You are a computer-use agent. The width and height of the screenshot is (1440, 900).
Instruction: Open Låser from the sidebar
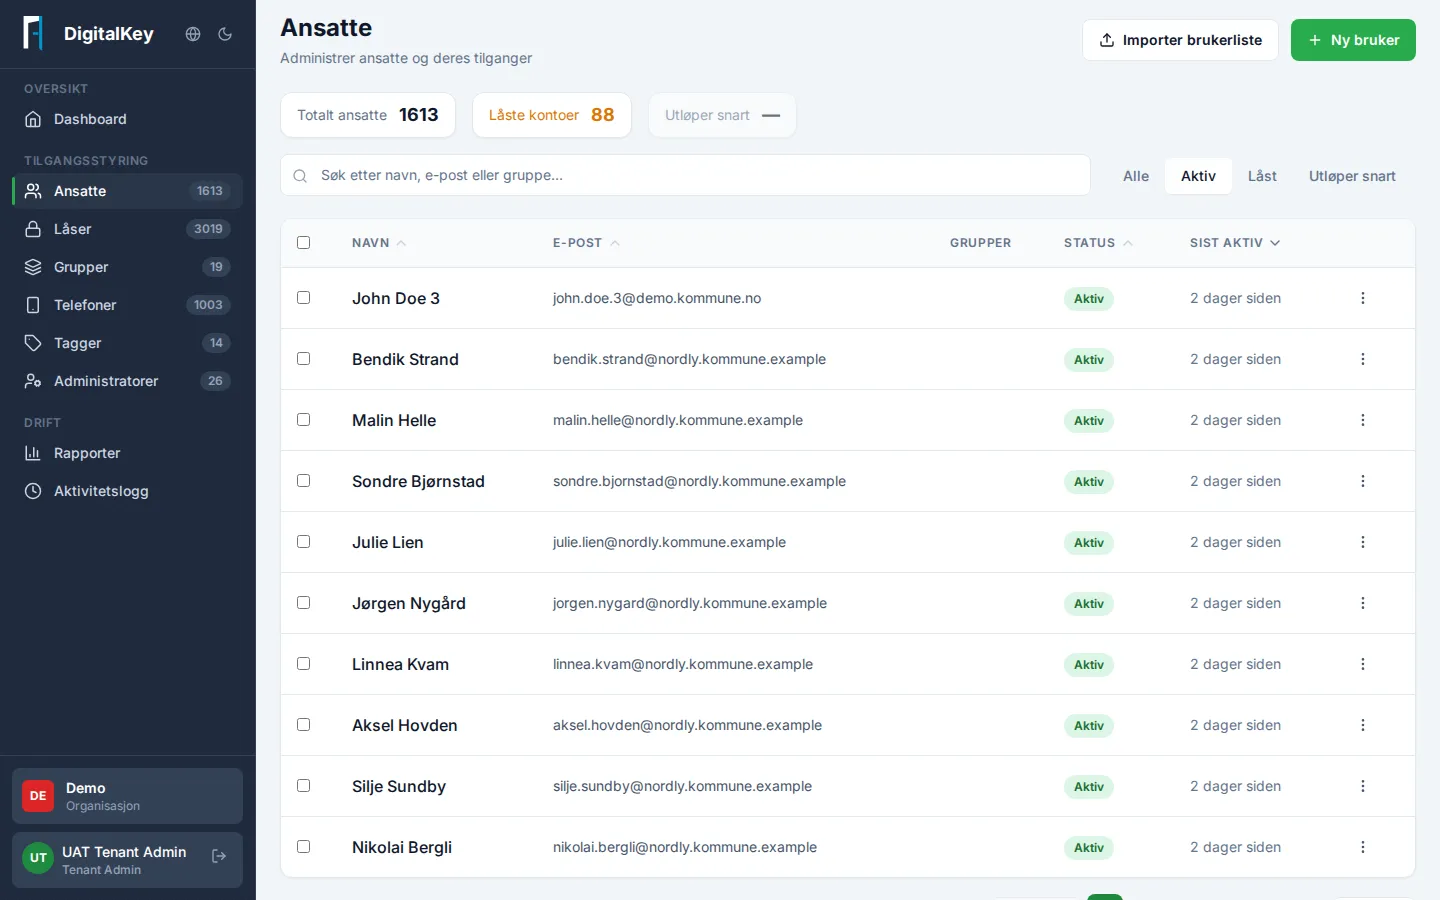(x=127, y=229)
